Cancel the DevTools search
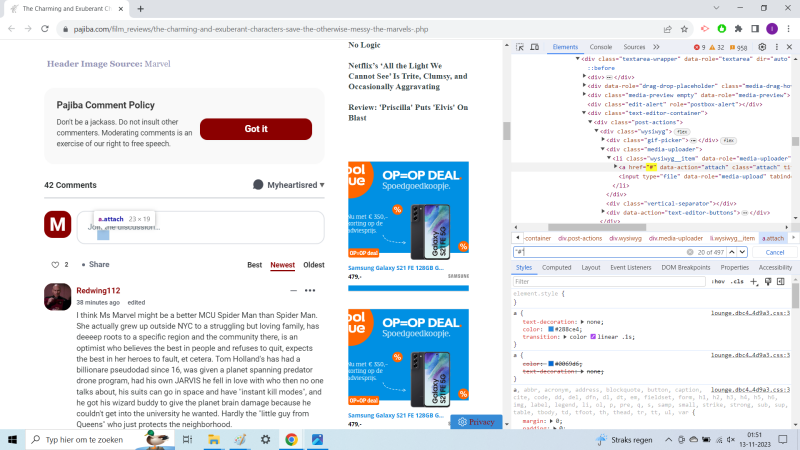The width and height of the screenshot is (800, 450). click(x=774, y=252)
